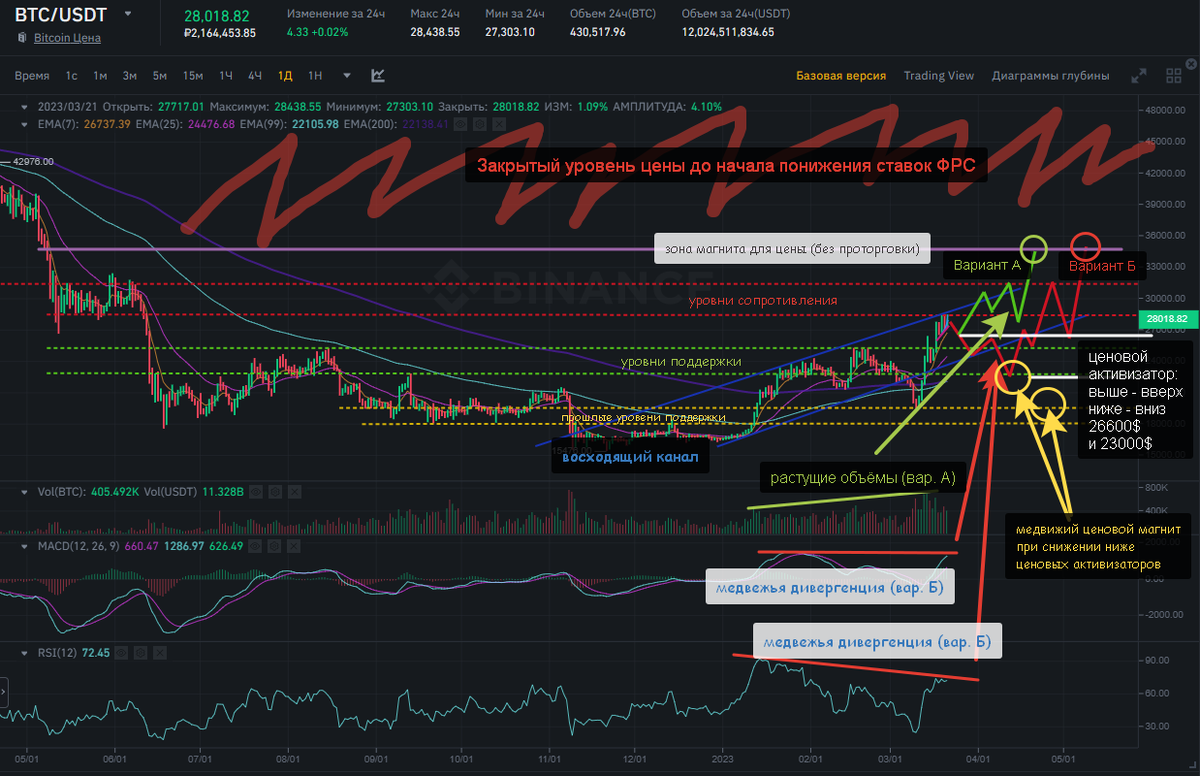The width and height of the screenshot is (1200, 776).
Task: Click the 11/01 date label on time axis
Action: click(x=549, y=760)
